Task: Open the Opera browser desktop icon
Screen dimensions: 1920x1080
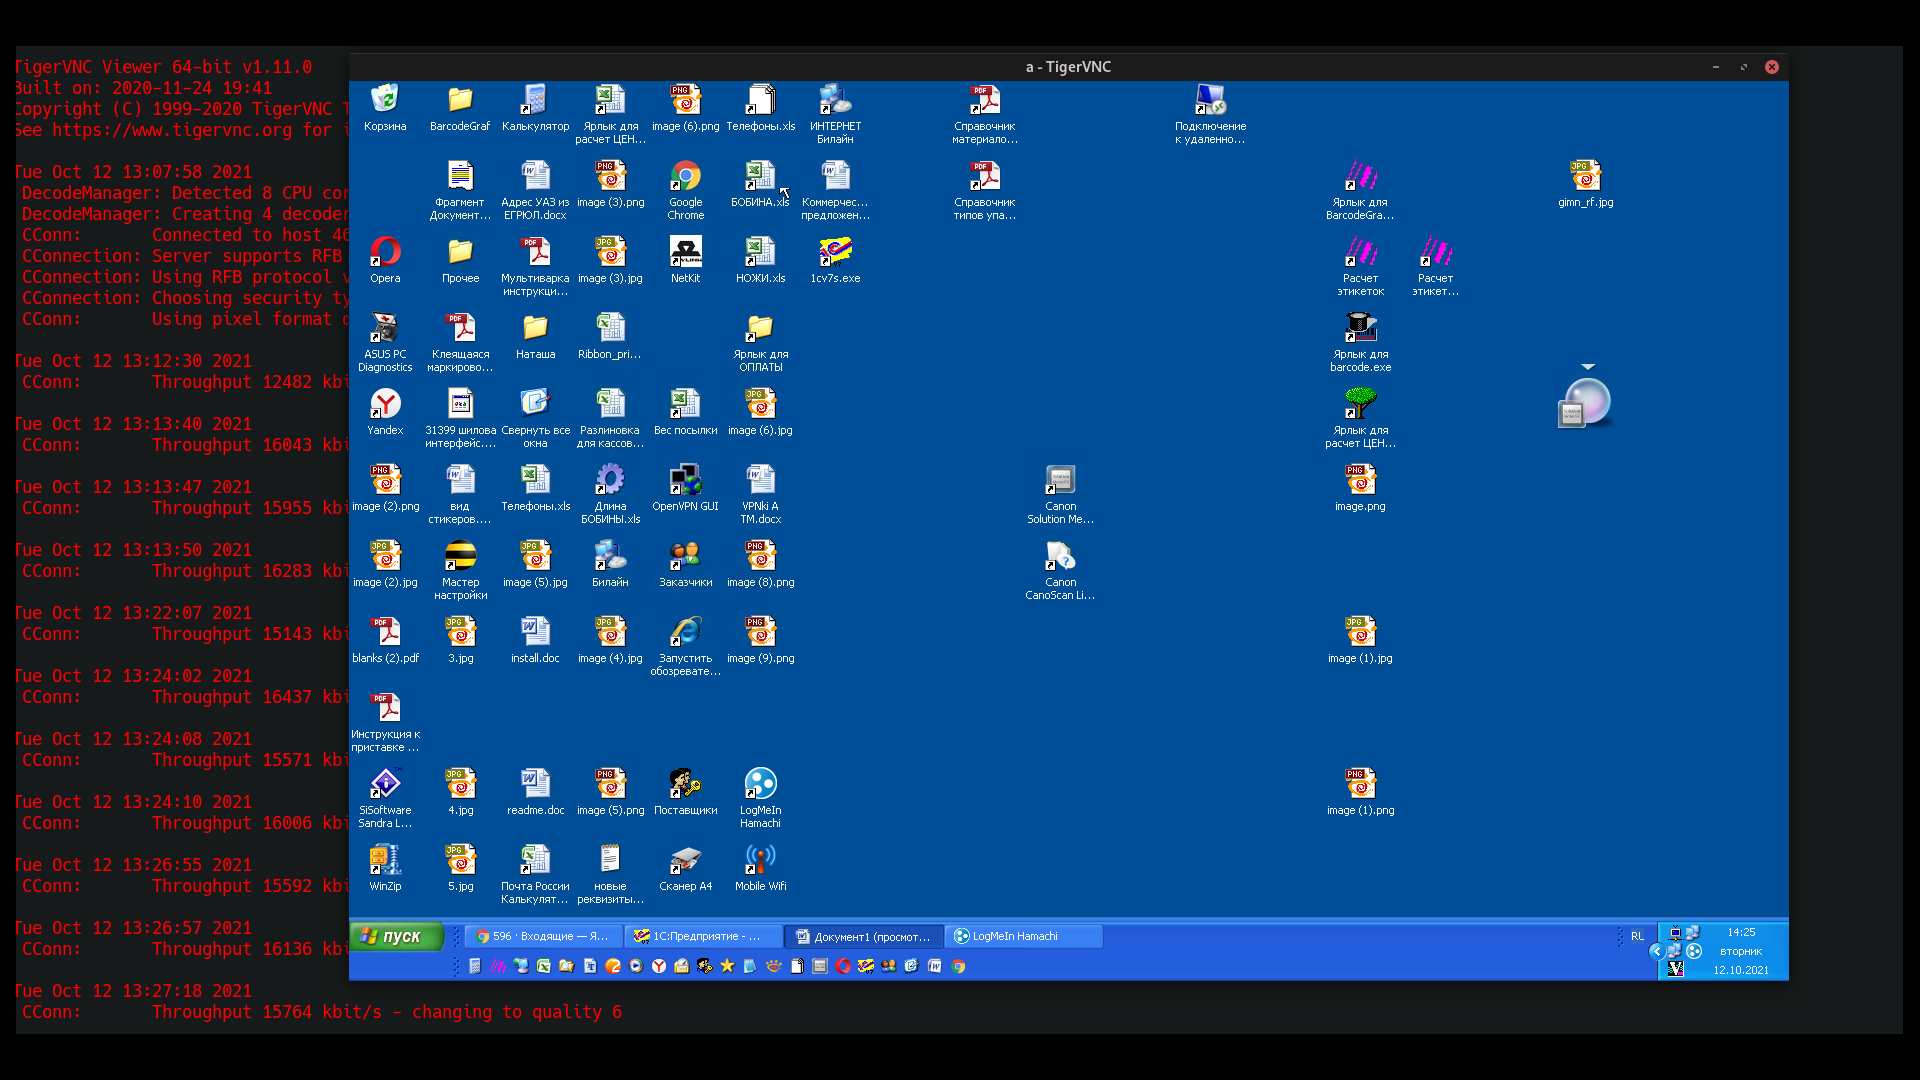Action: point(385,253)
